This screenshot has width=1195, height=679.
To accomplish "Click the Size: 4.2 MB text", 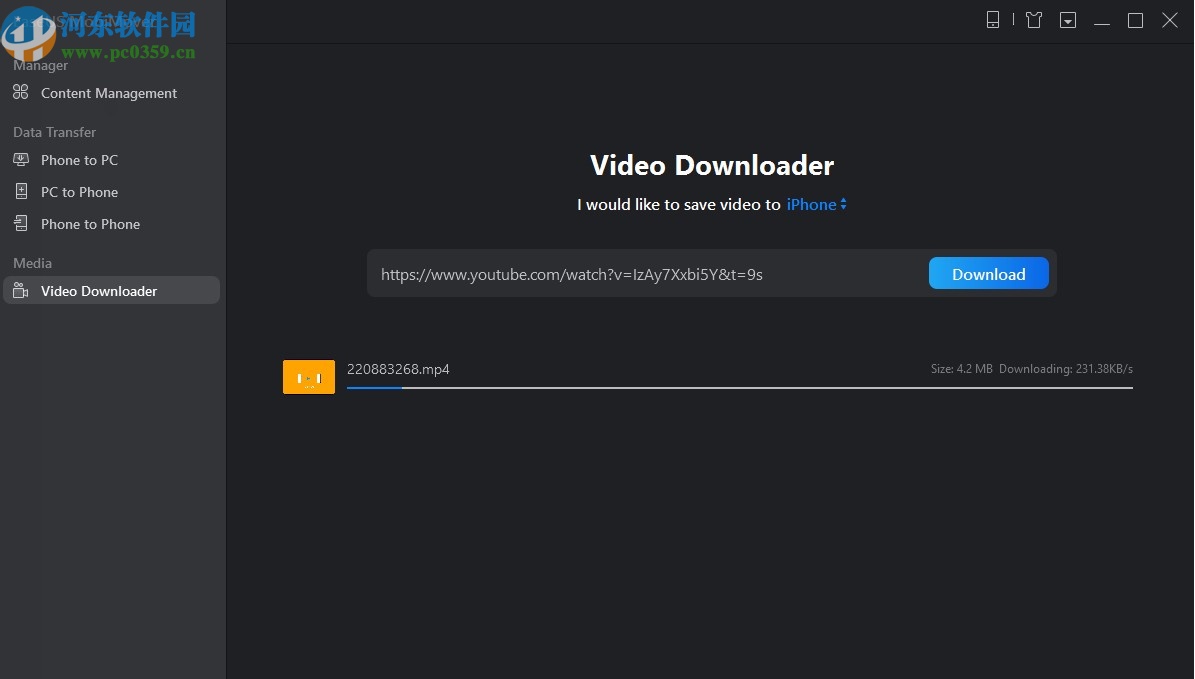I will [x=961, y=369].
